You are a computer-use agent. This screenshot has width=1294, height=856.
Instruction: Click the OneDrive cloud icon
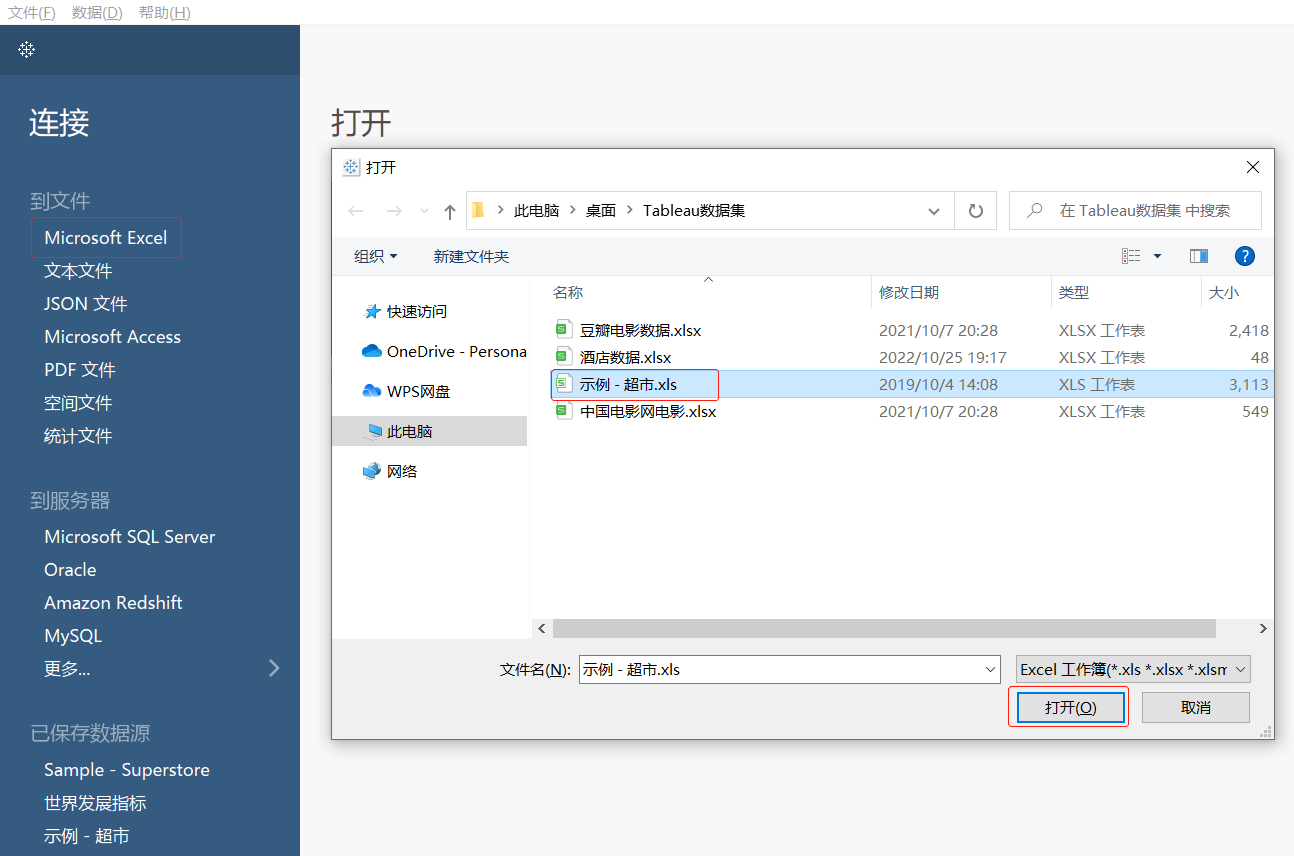point(372,351)
